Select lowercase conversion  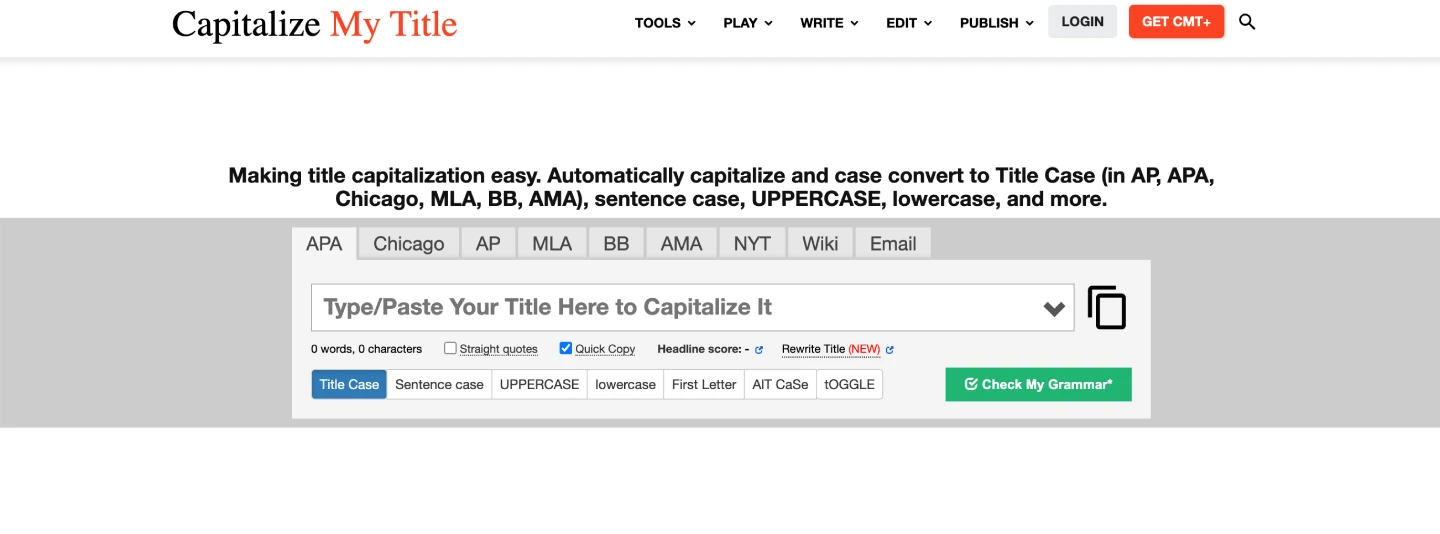pos(625,384)
